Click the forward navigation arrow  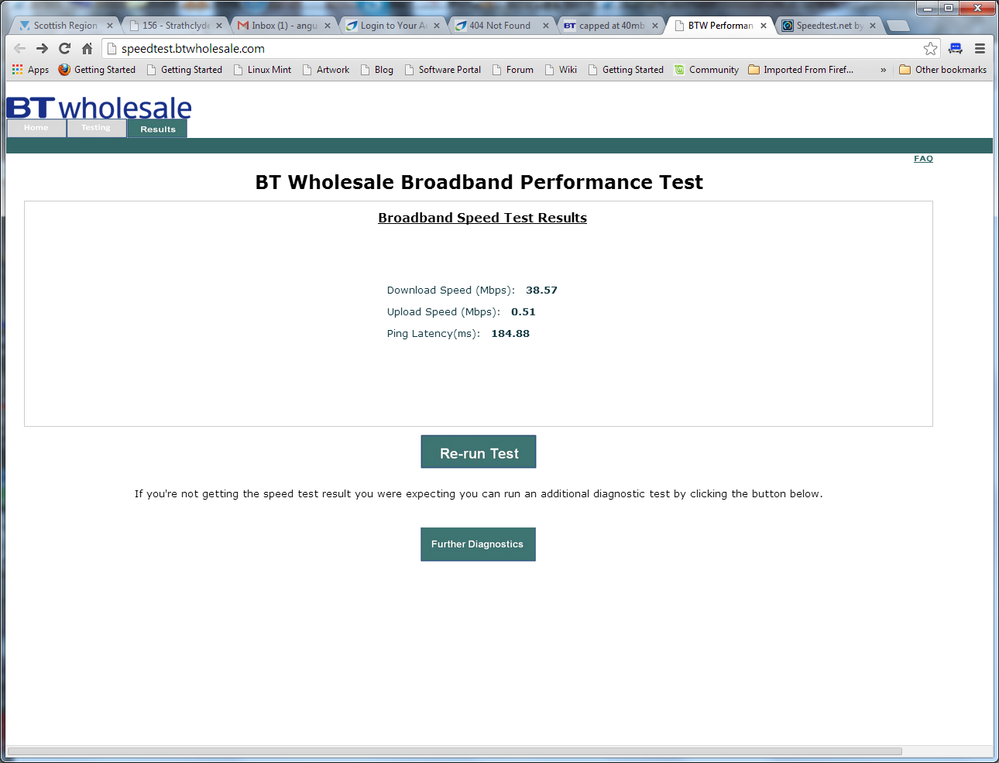41,47
